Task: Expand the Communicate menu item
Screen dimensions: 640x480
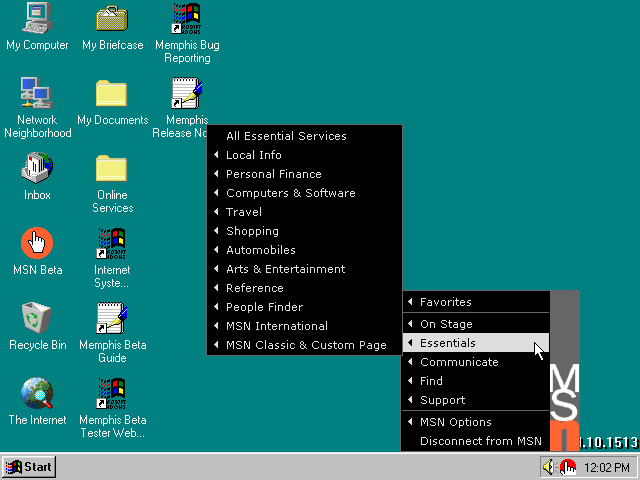Action: click(476, 362)
